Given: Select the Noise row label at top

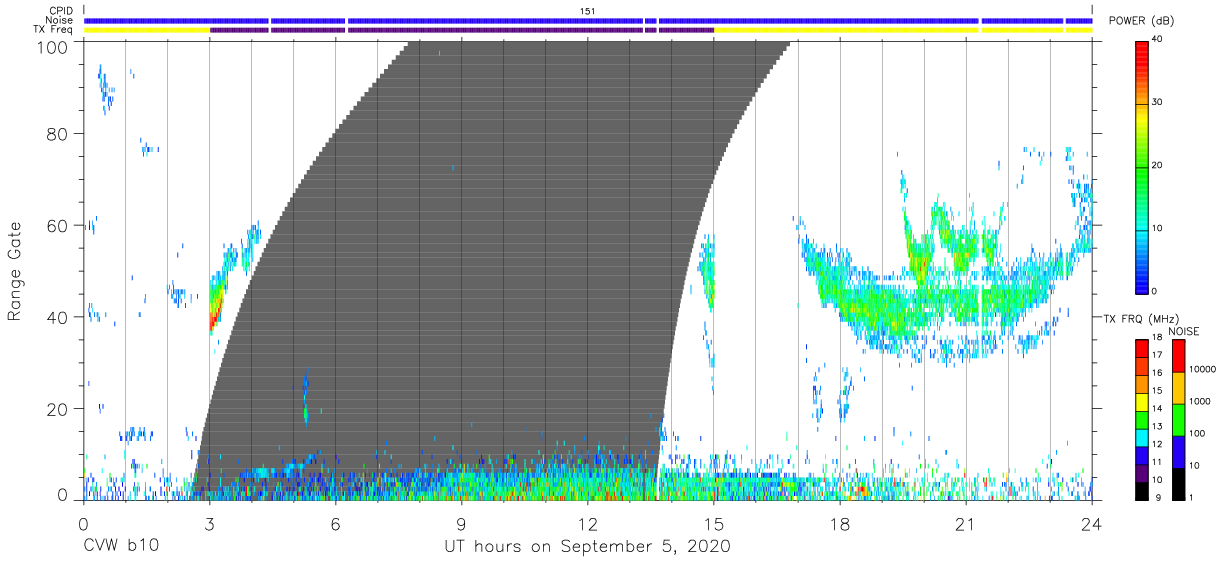Looking at the screenshot, I should [61, 21].
